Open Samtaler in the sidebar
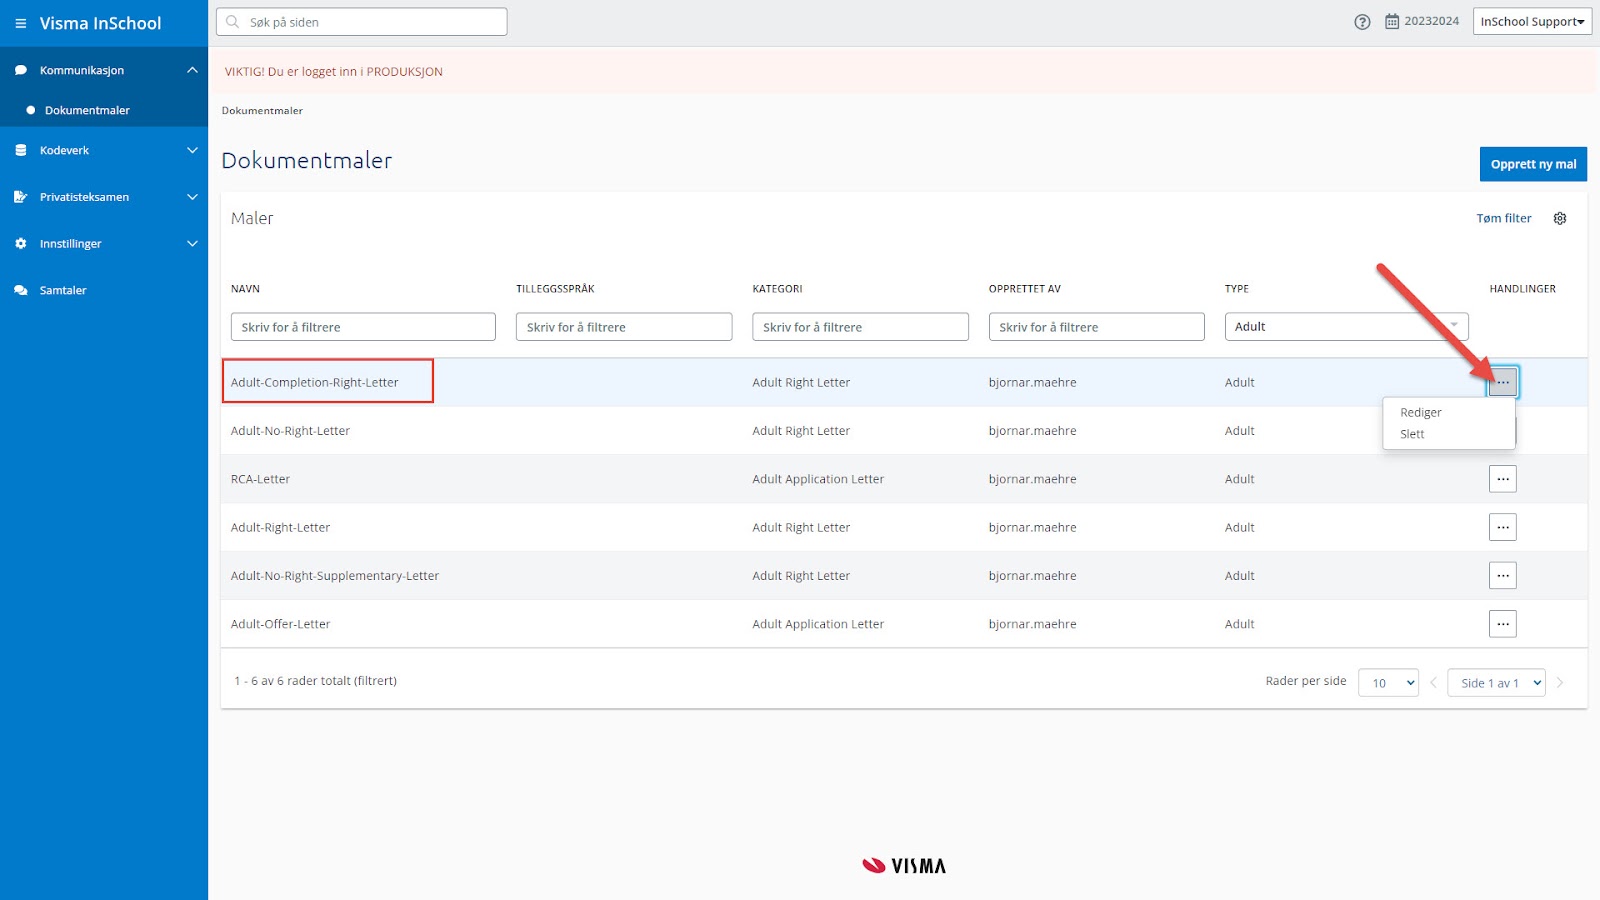 pos(63,290)
